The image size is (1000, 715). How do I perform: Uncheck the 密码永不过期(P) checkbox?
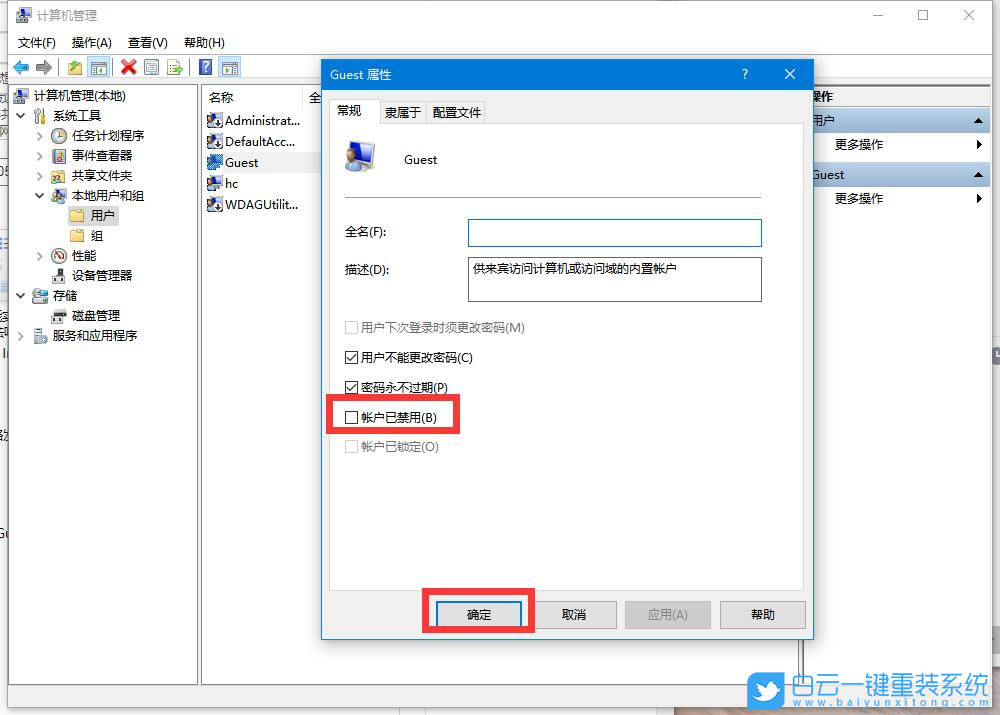[x=352, y=387]
